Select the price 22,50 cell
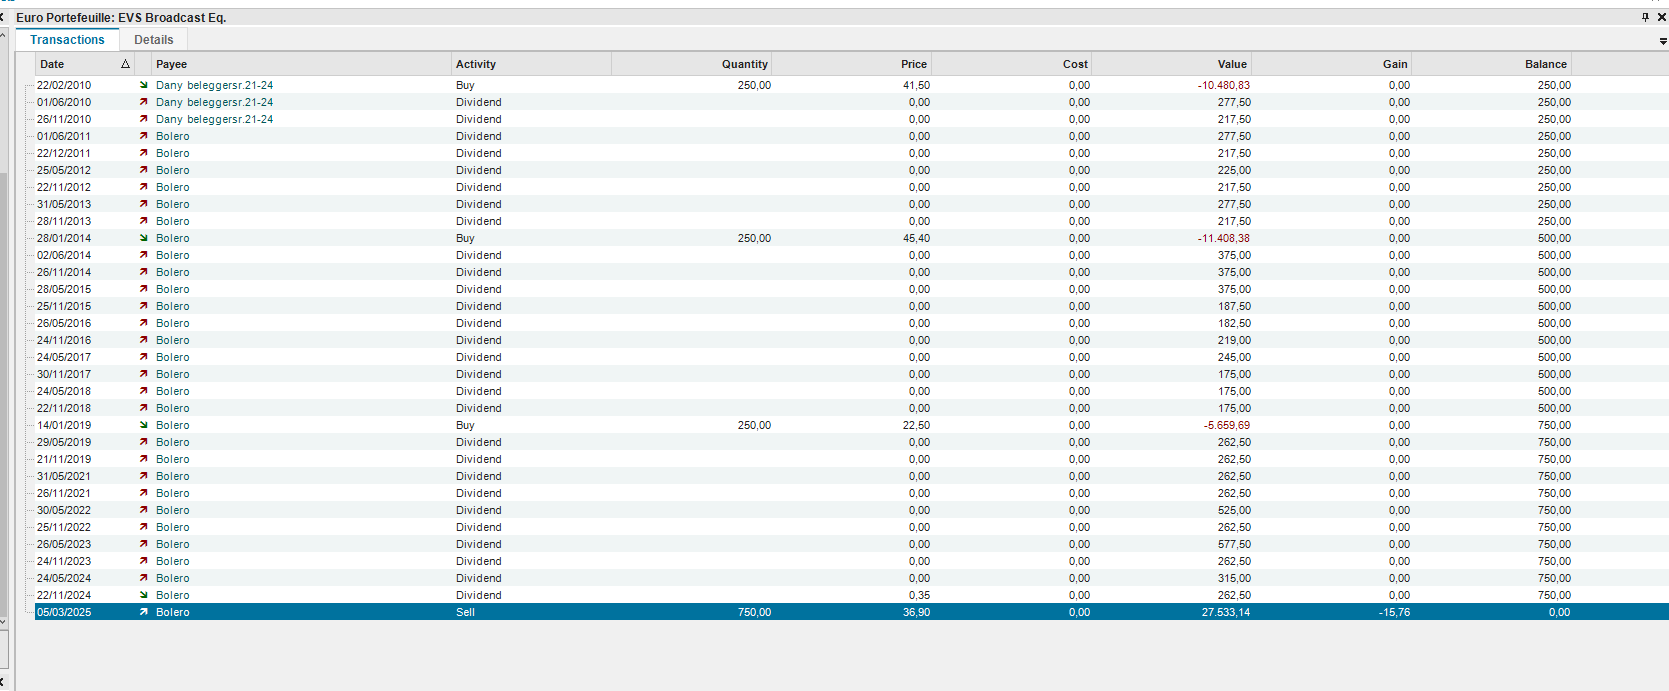1669x691 pixels. (x=916, y=425)
